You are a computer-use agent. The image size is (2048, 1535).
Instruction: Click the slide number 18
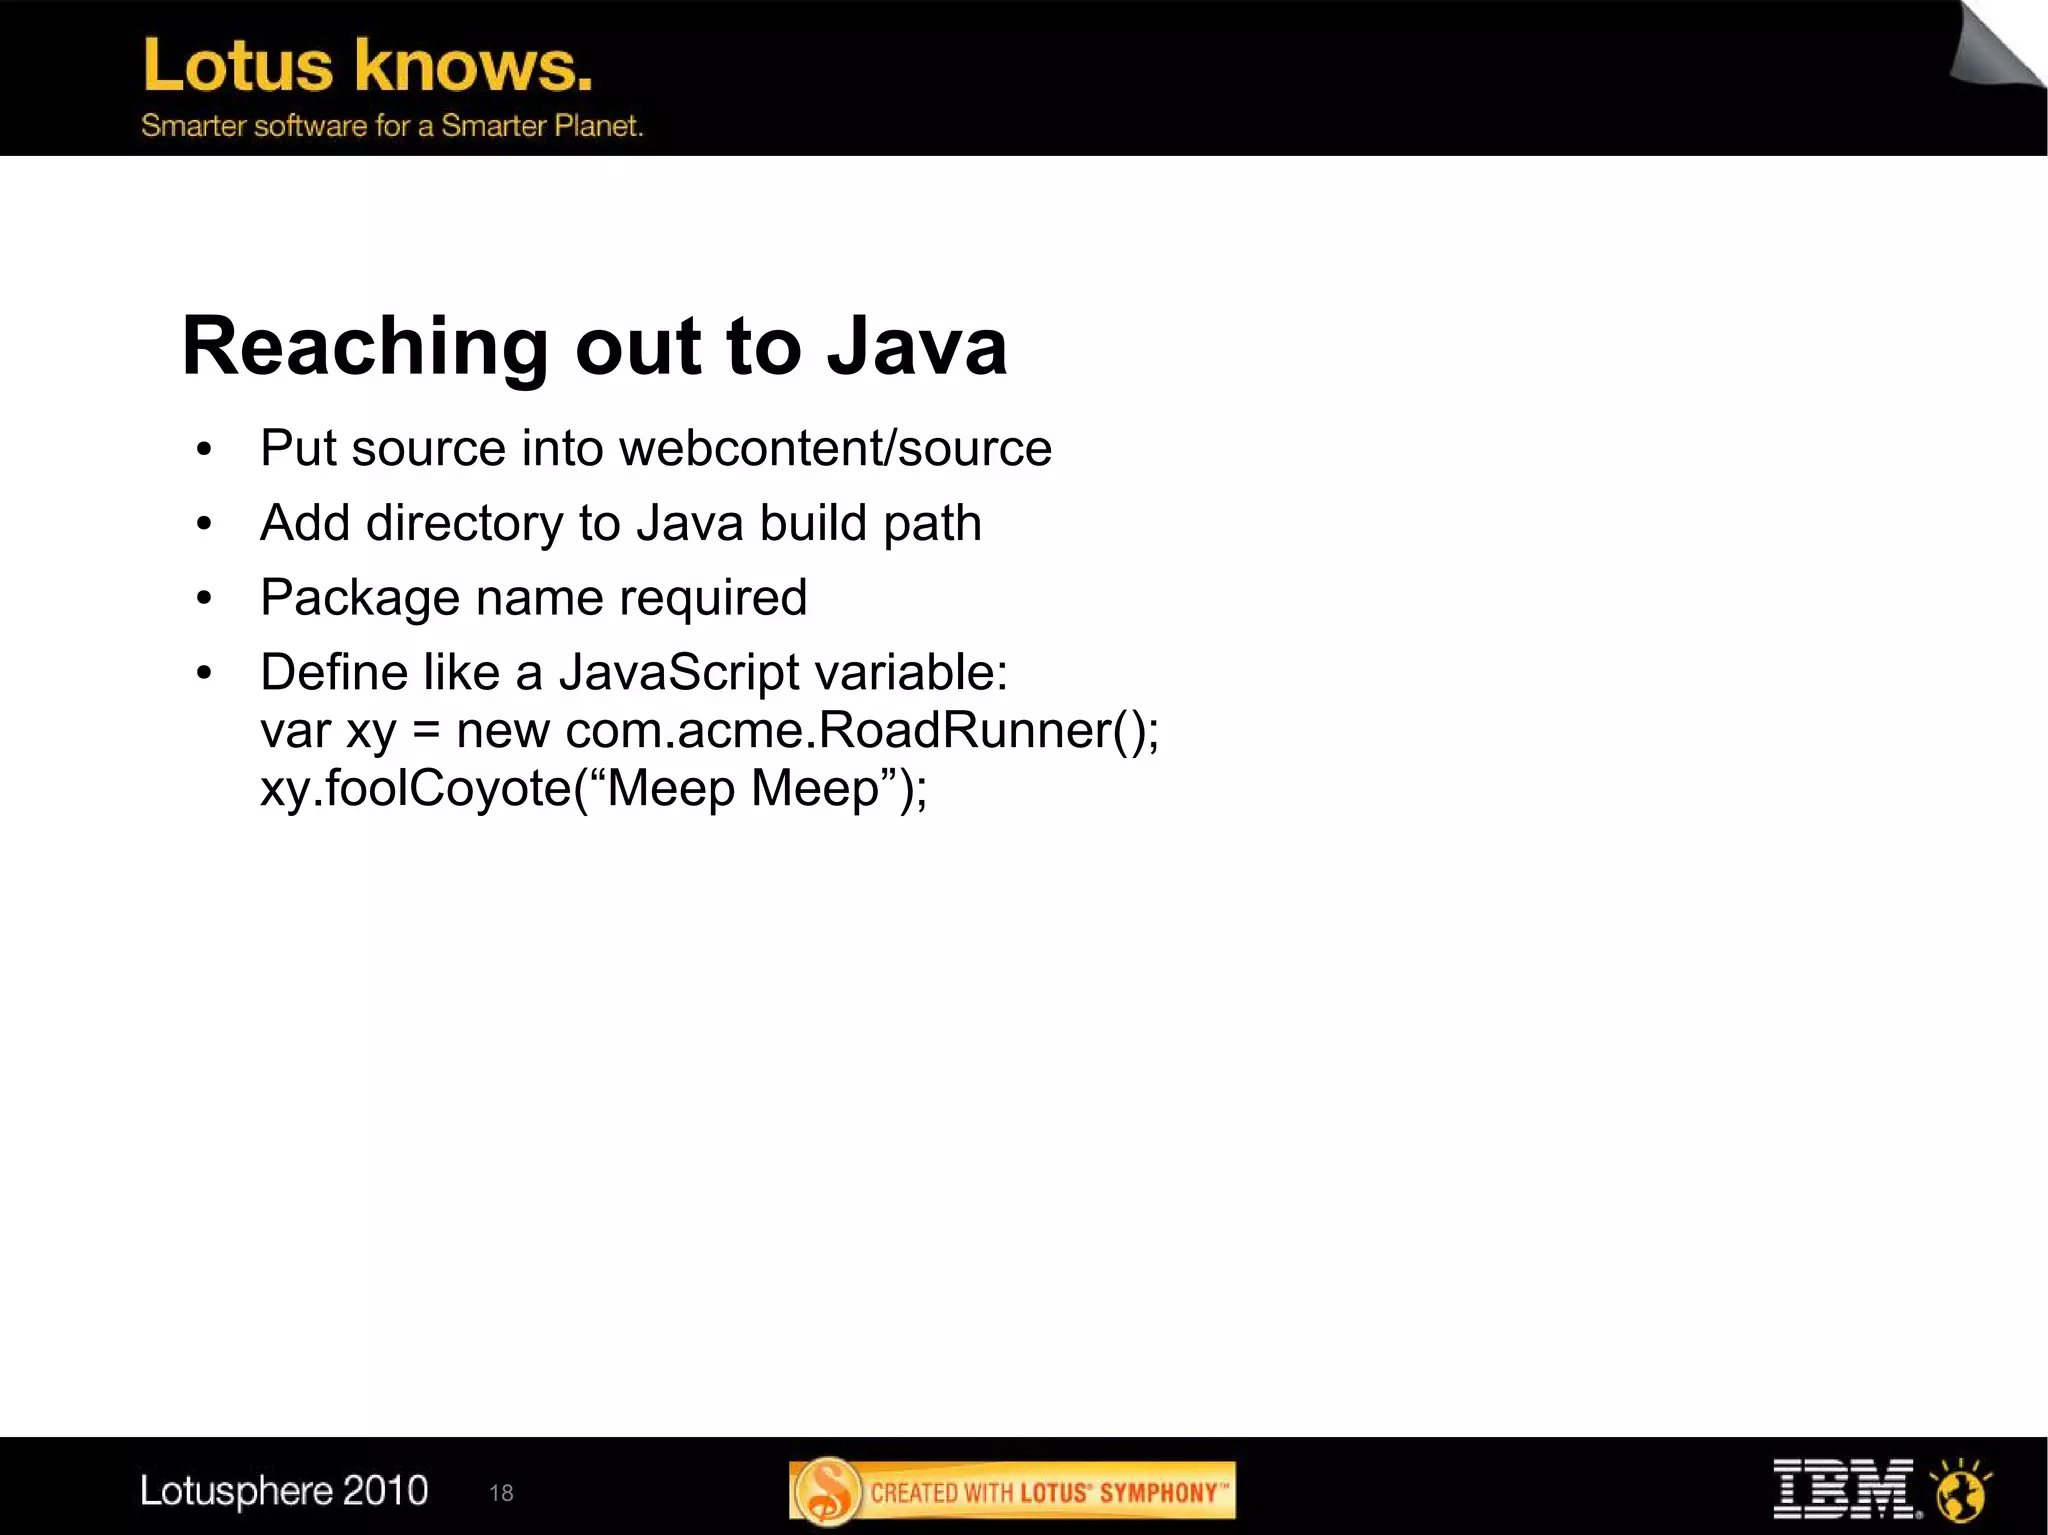click(501, 1493)
